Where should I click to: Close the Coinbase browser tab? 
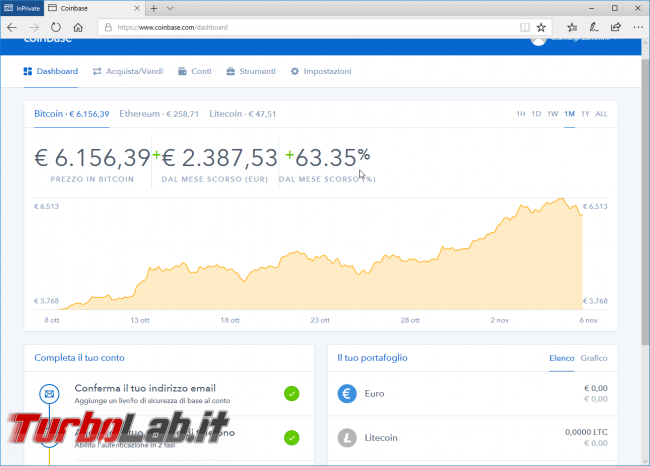[x=137, y=8]
